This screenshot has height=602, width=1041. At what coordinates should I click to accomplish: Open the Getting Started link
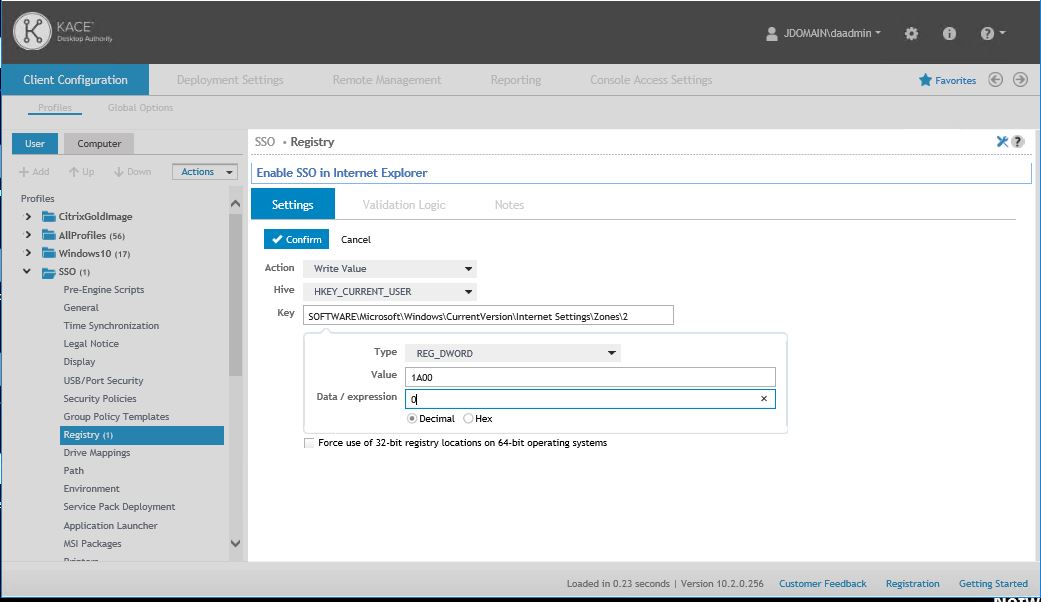[x=993, y=583]
